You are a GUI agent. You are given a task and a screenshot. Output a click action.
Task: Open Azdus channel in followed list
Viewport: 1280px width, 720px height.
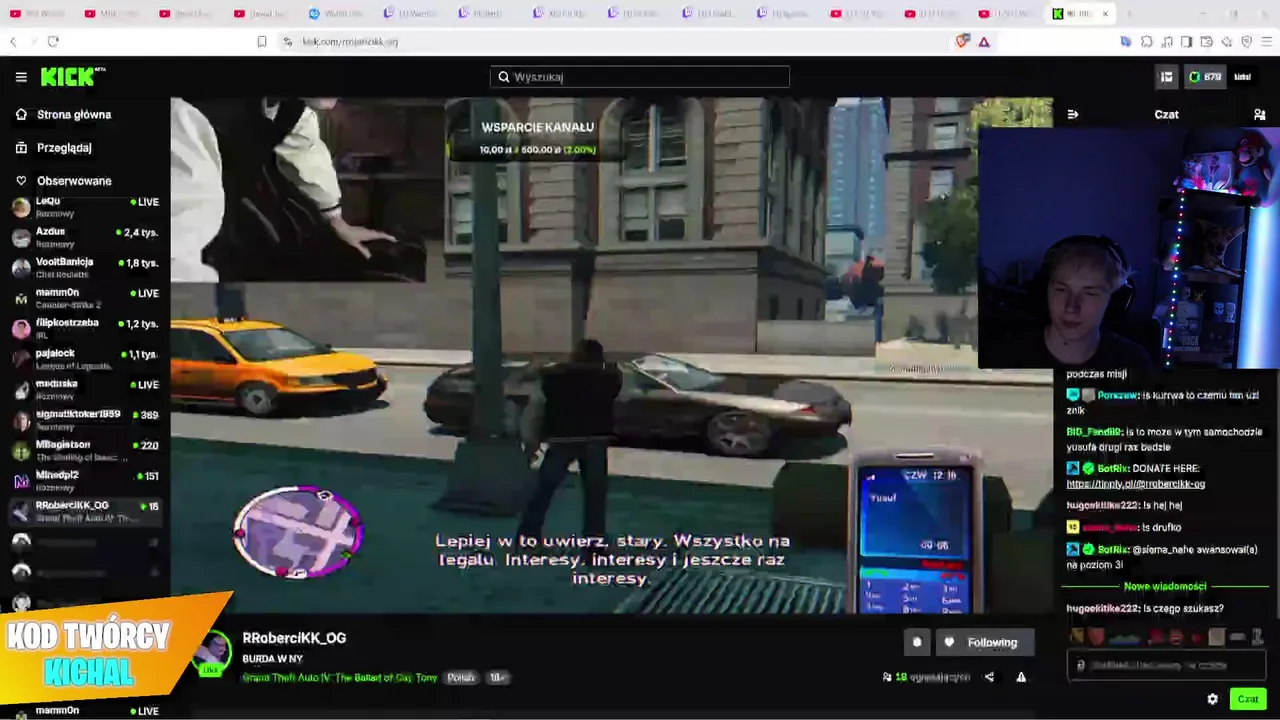[85, 237]
